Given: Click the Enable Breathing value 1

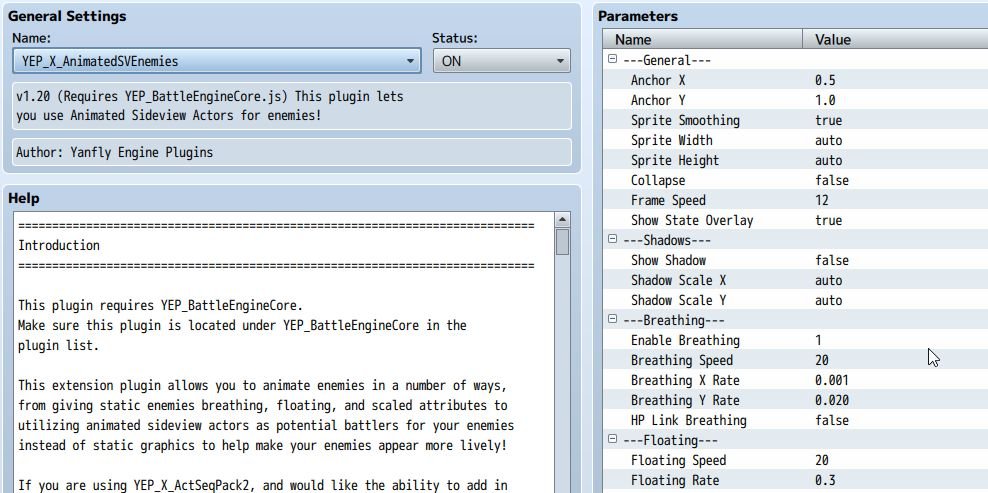Looking at the screenshot, I should (x=818, y=340).
